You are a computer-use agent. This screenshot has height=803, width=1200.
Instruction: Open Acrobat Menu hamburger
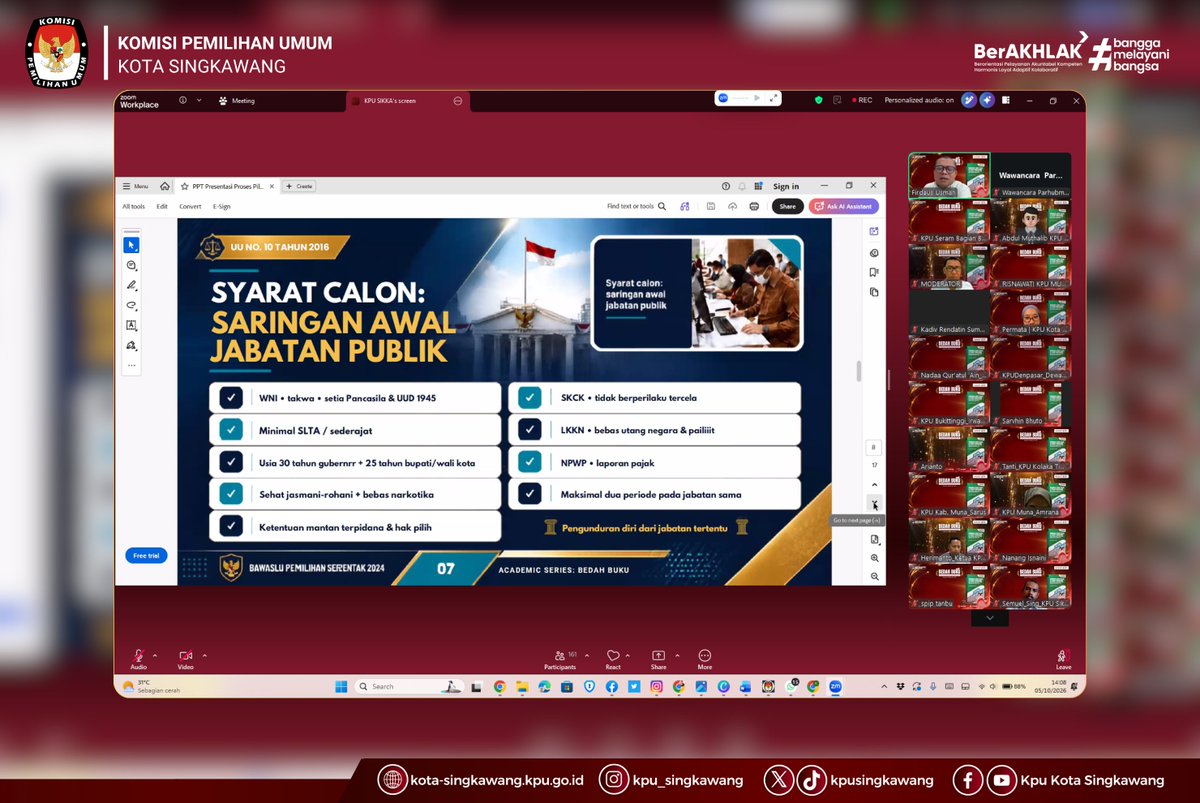135,186
